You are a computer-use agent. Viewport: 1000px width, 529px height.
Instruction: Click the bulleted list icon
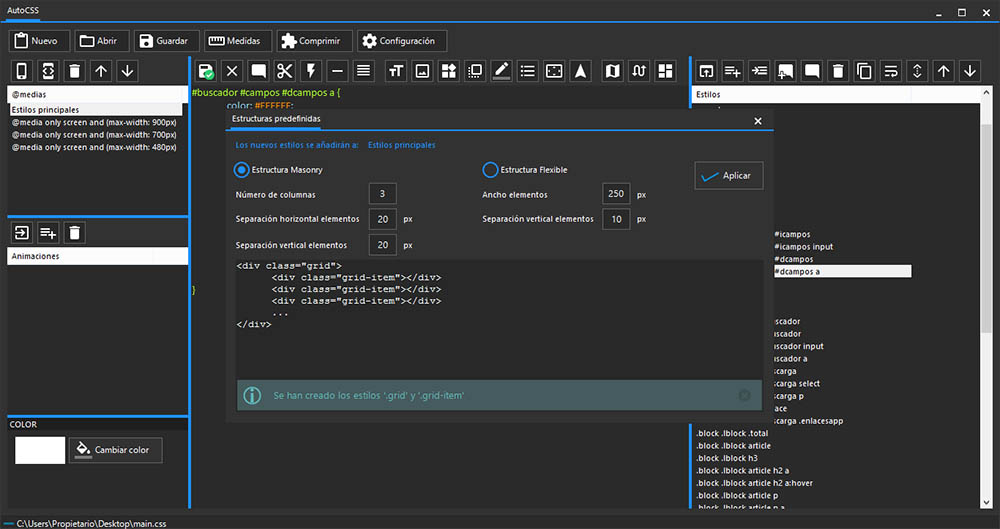(x=527, y=71)
